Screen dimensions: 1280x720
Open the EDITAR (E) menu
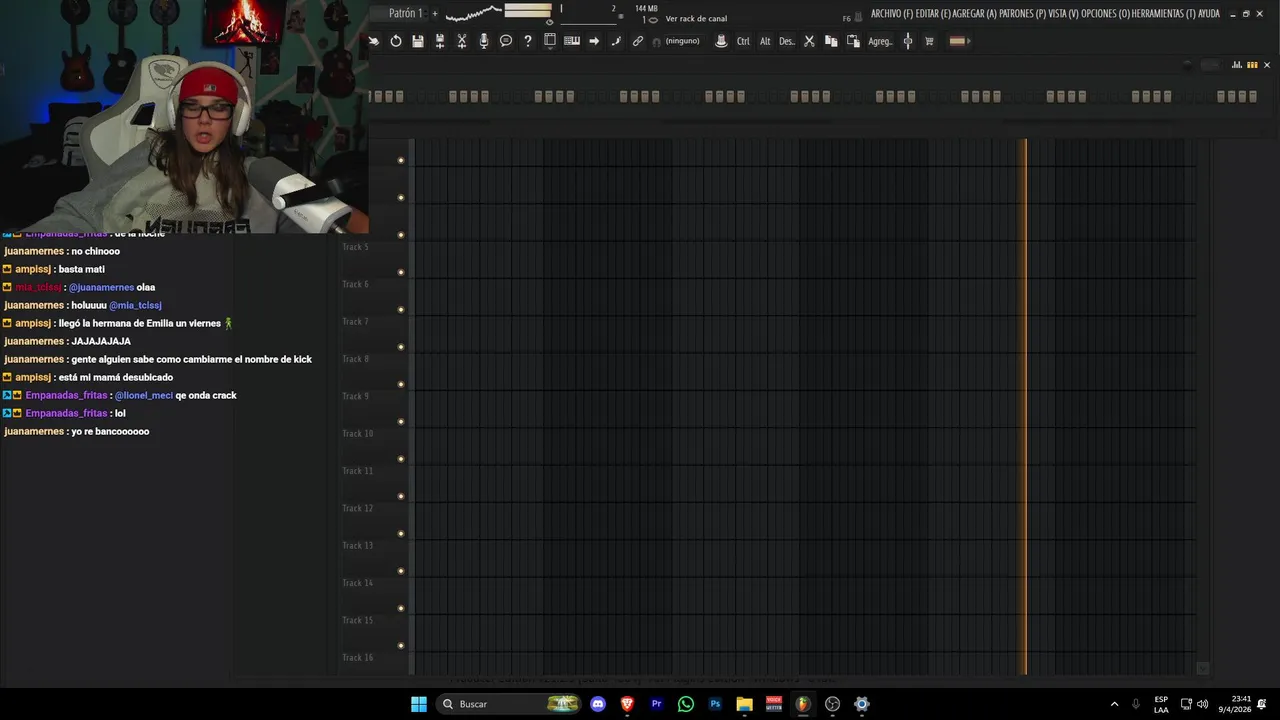(933, 14)
